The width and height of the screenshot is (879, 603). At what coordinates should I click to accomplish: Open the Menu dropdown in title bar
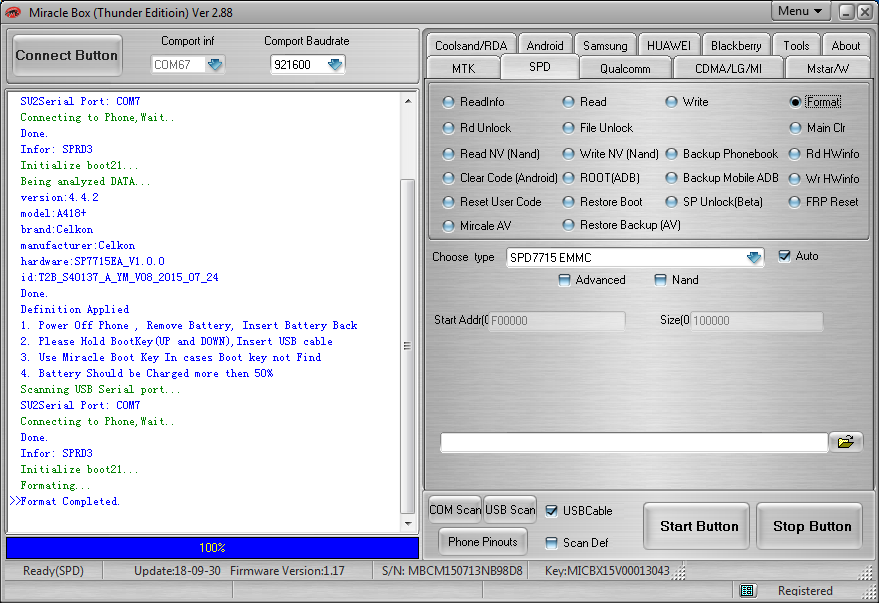click(799, 11)
